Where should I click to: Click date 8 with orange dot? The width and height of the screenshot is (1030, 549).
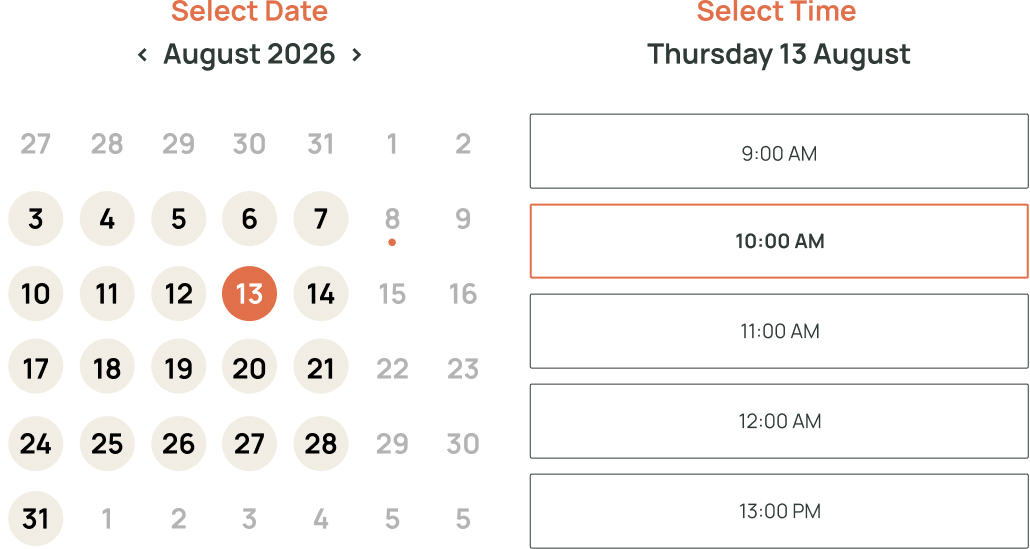pos(392,220)
